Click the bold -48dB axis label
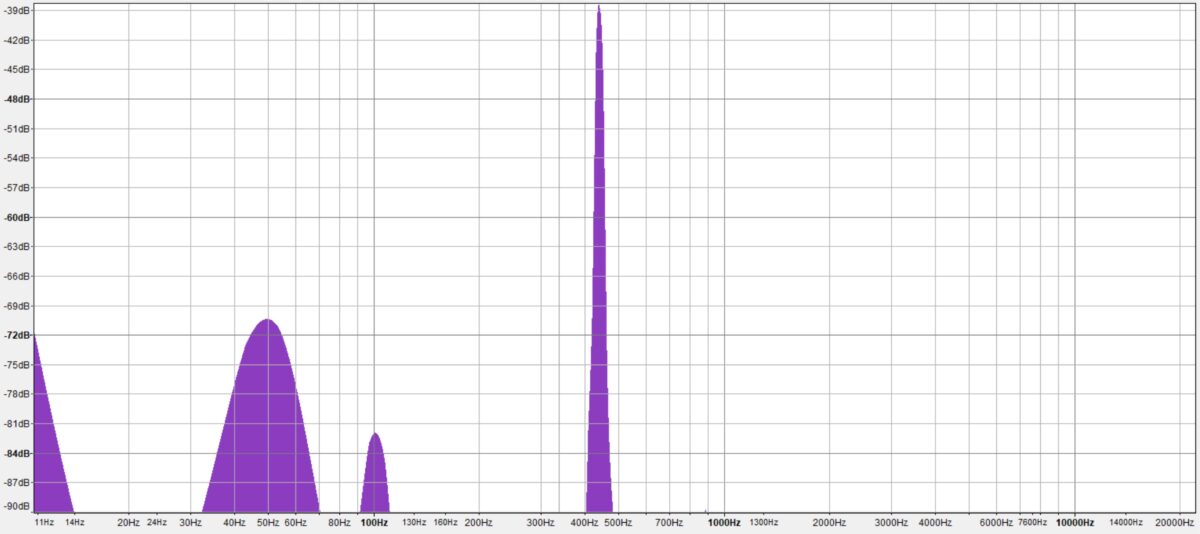This screenshot has height=534, width=1200. [x=16, y=99]
